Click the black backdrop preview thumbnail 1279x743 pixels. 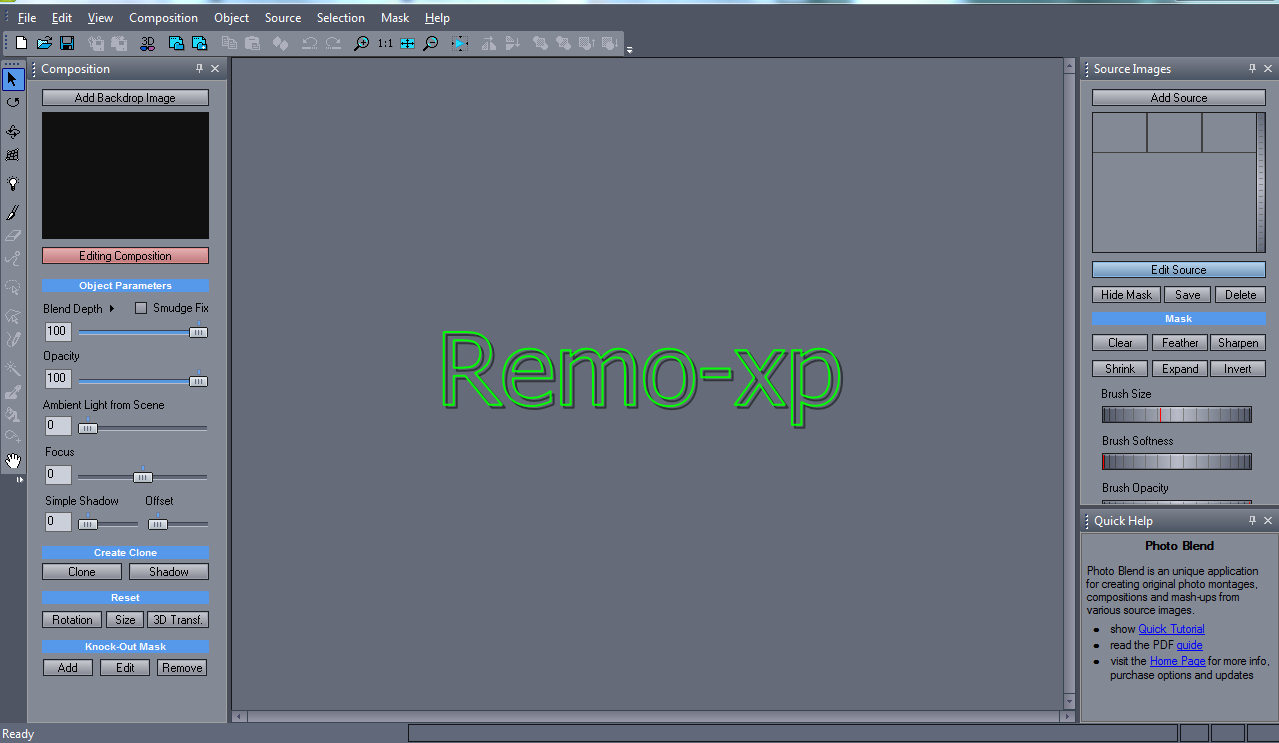click(125, 175)
